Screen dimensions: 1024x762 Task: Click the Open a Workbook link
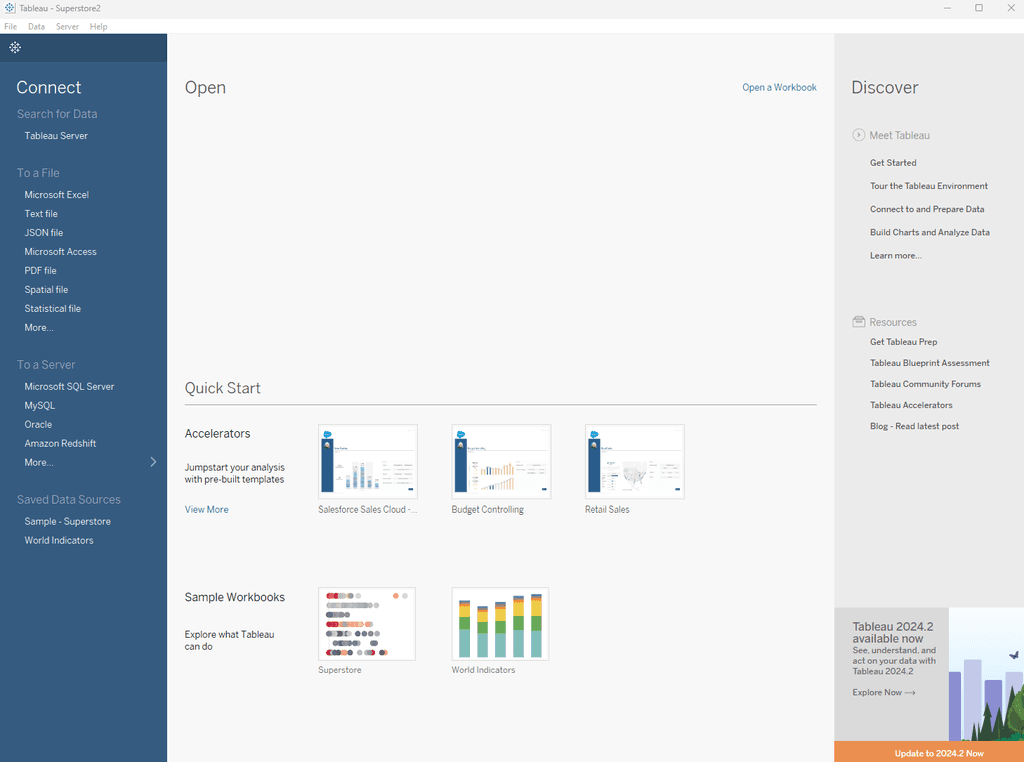[x=779, y=87]
